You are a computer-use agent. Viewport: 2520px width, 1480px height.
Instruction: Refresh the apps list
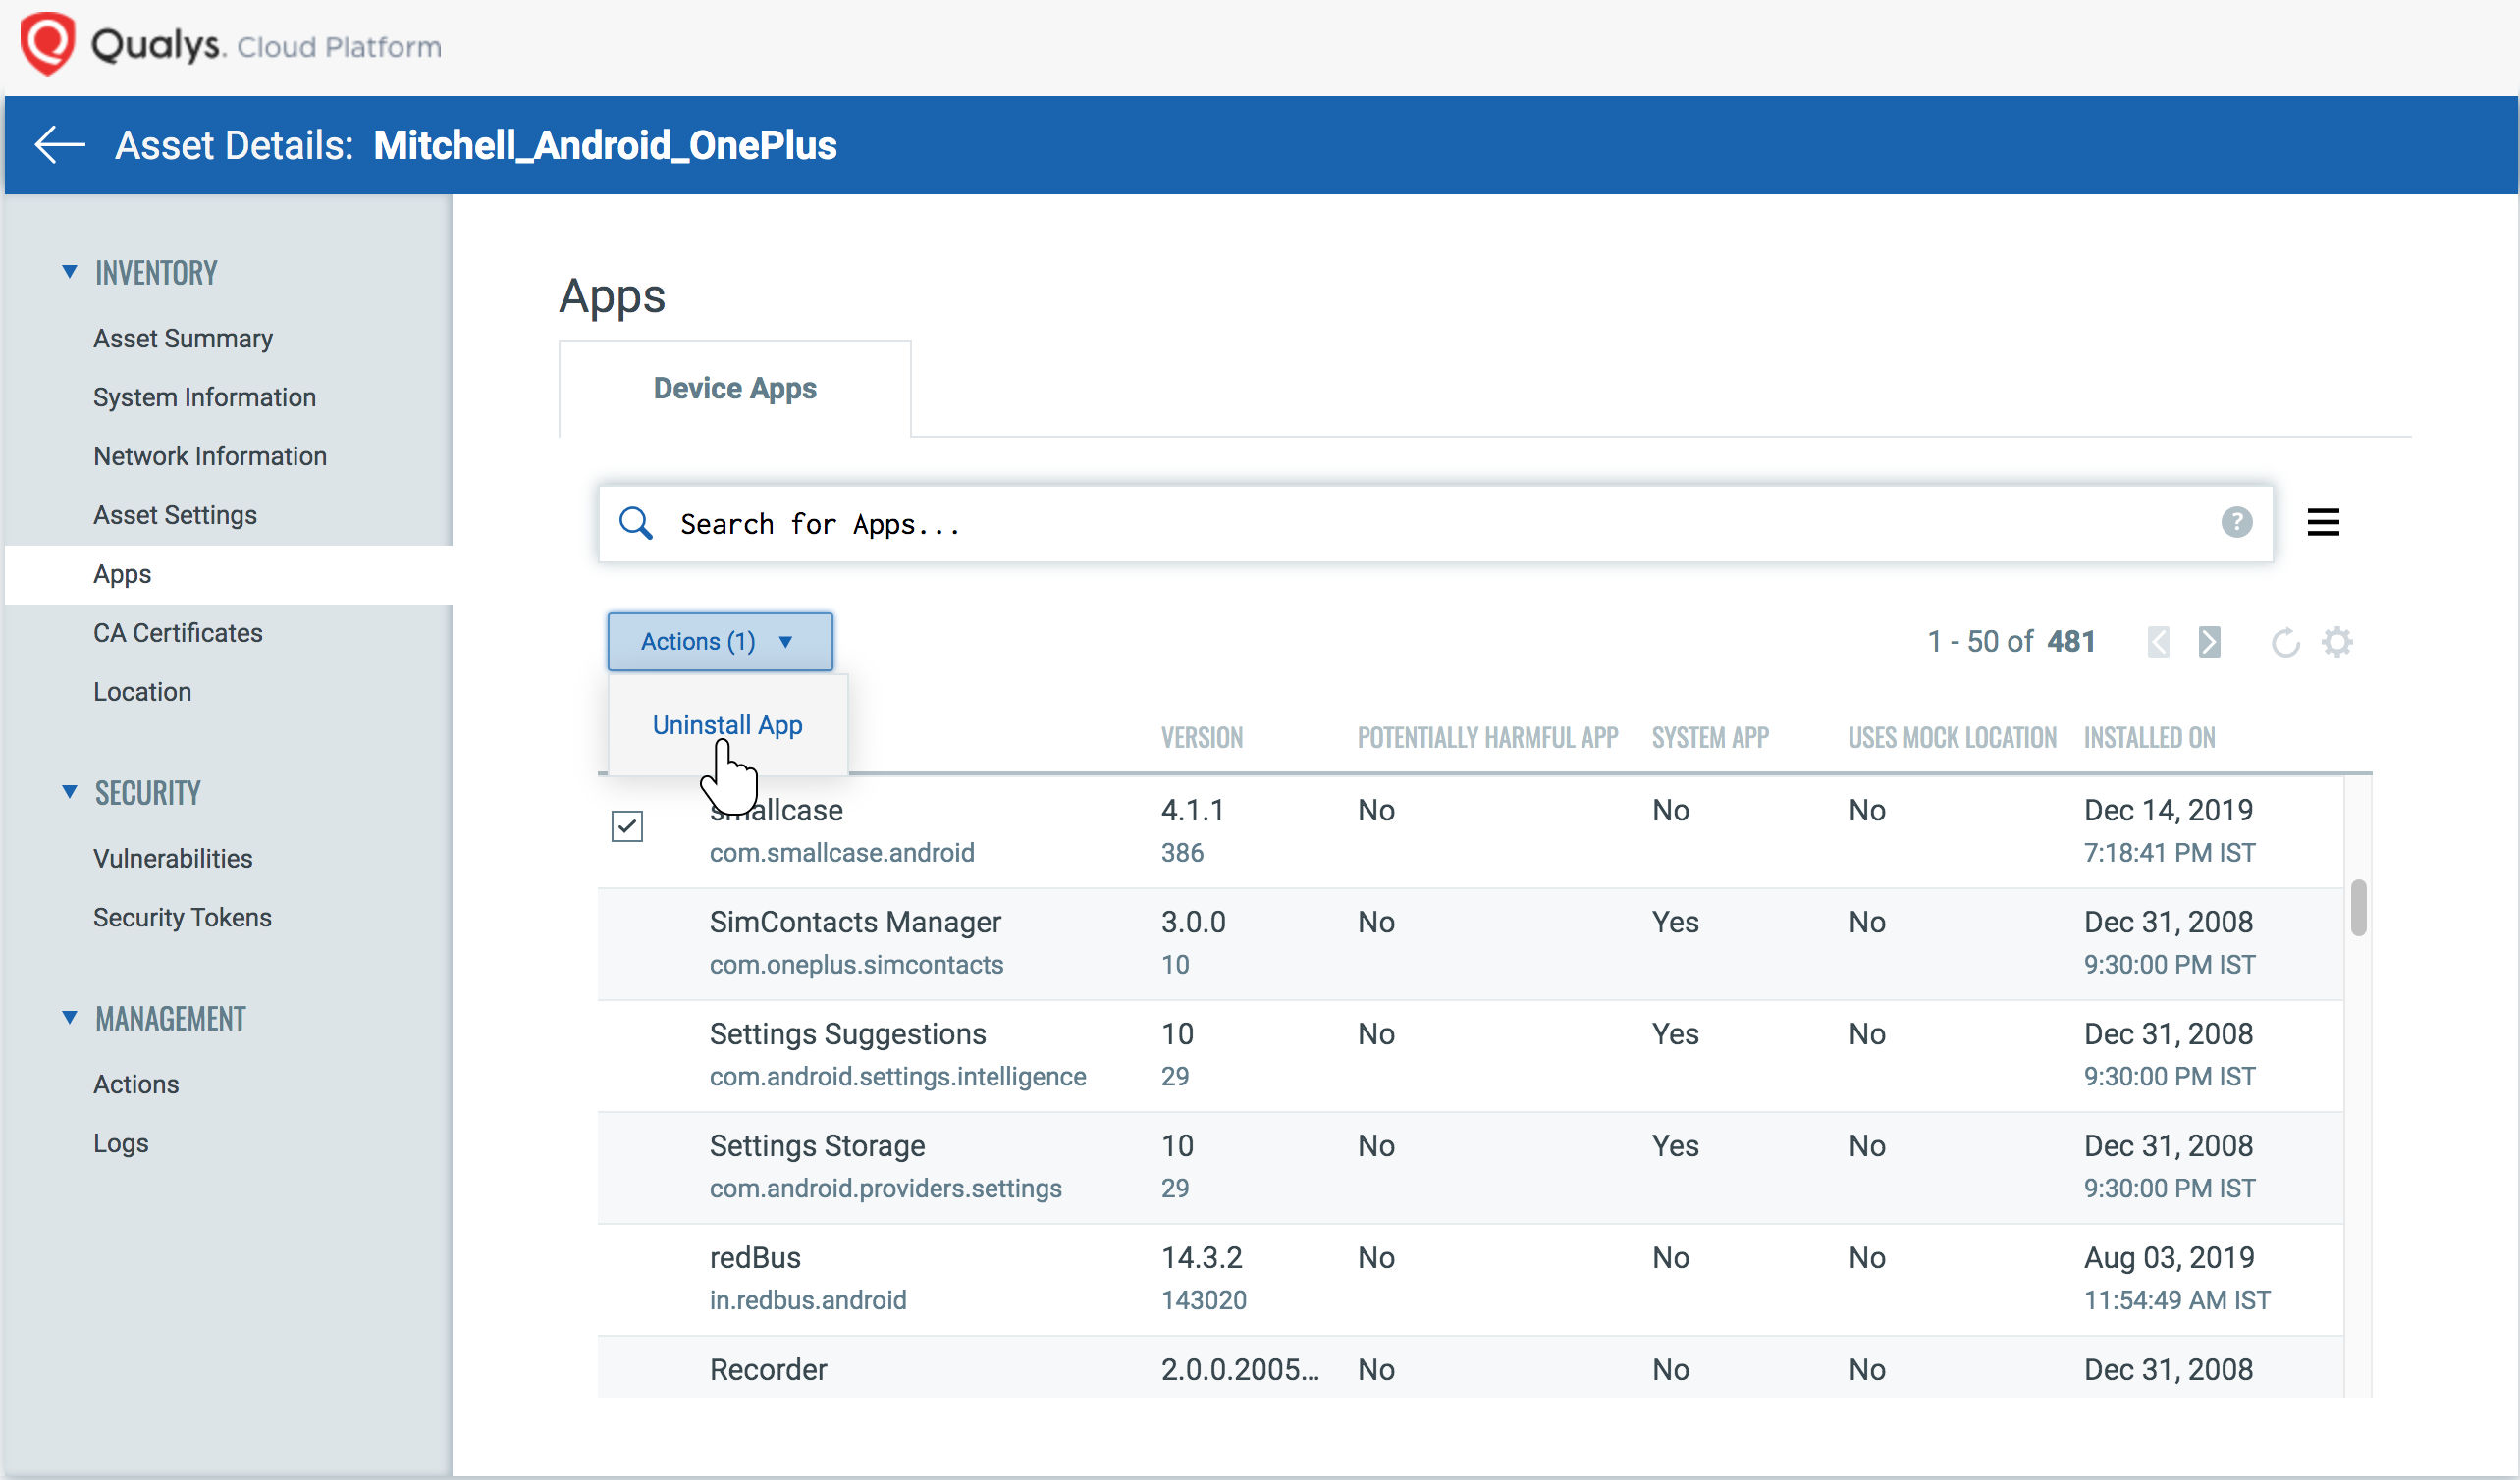point(2286,643)
